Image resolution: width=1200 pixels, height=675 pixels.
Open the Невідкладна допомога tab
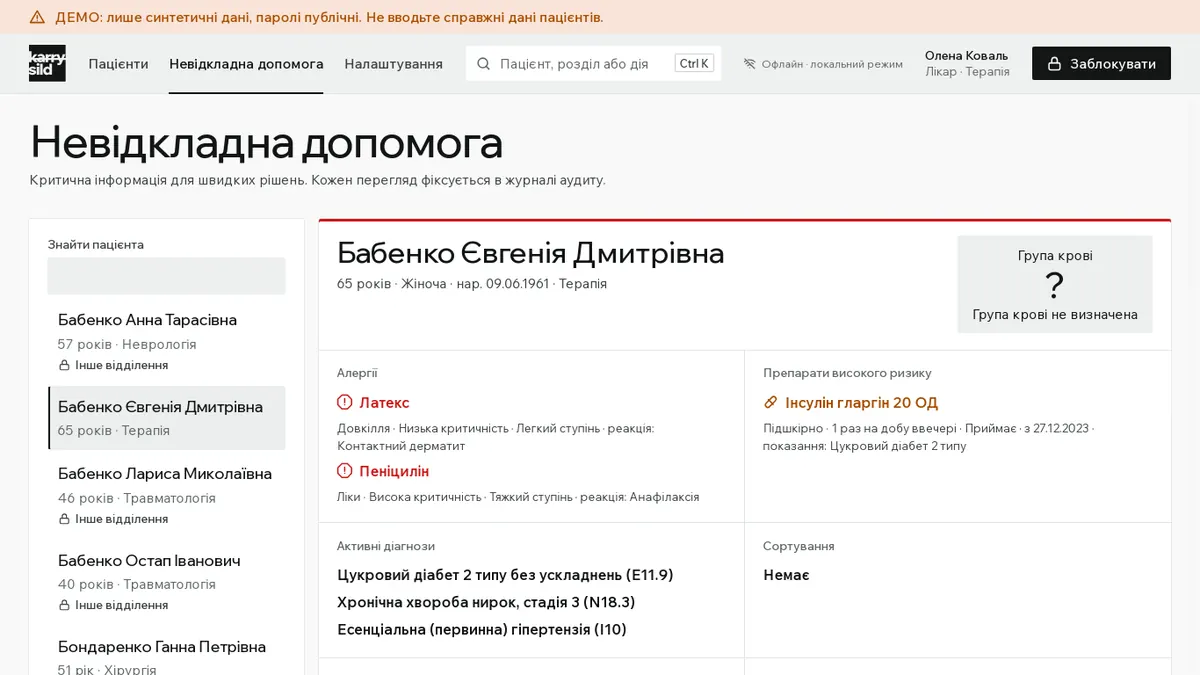246,64
